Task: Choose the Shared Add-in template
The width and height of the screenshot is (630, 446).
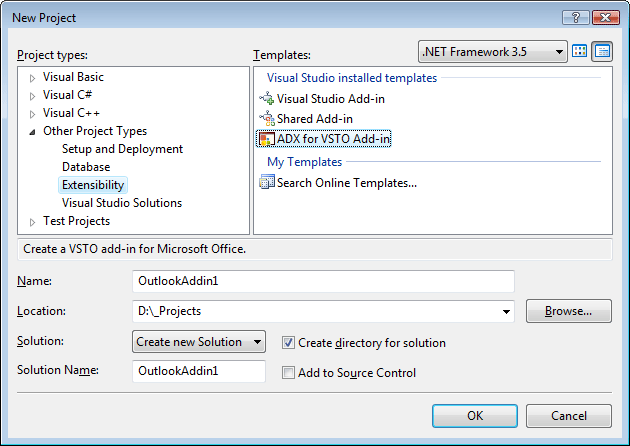Action: click(315, 119)
